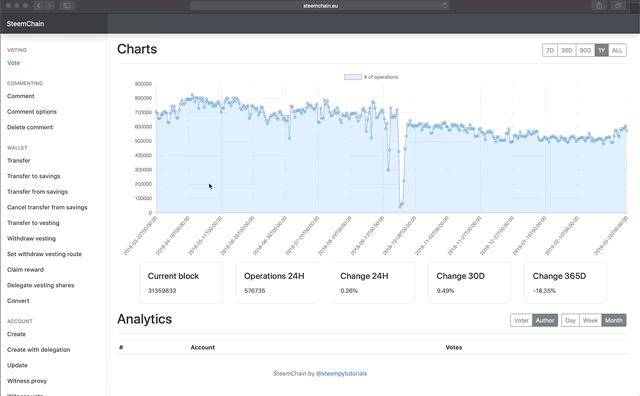Open Delegate vesting shares menu item
The width and height of the screenshot is (640, 396).
click(x=40, y=285)
